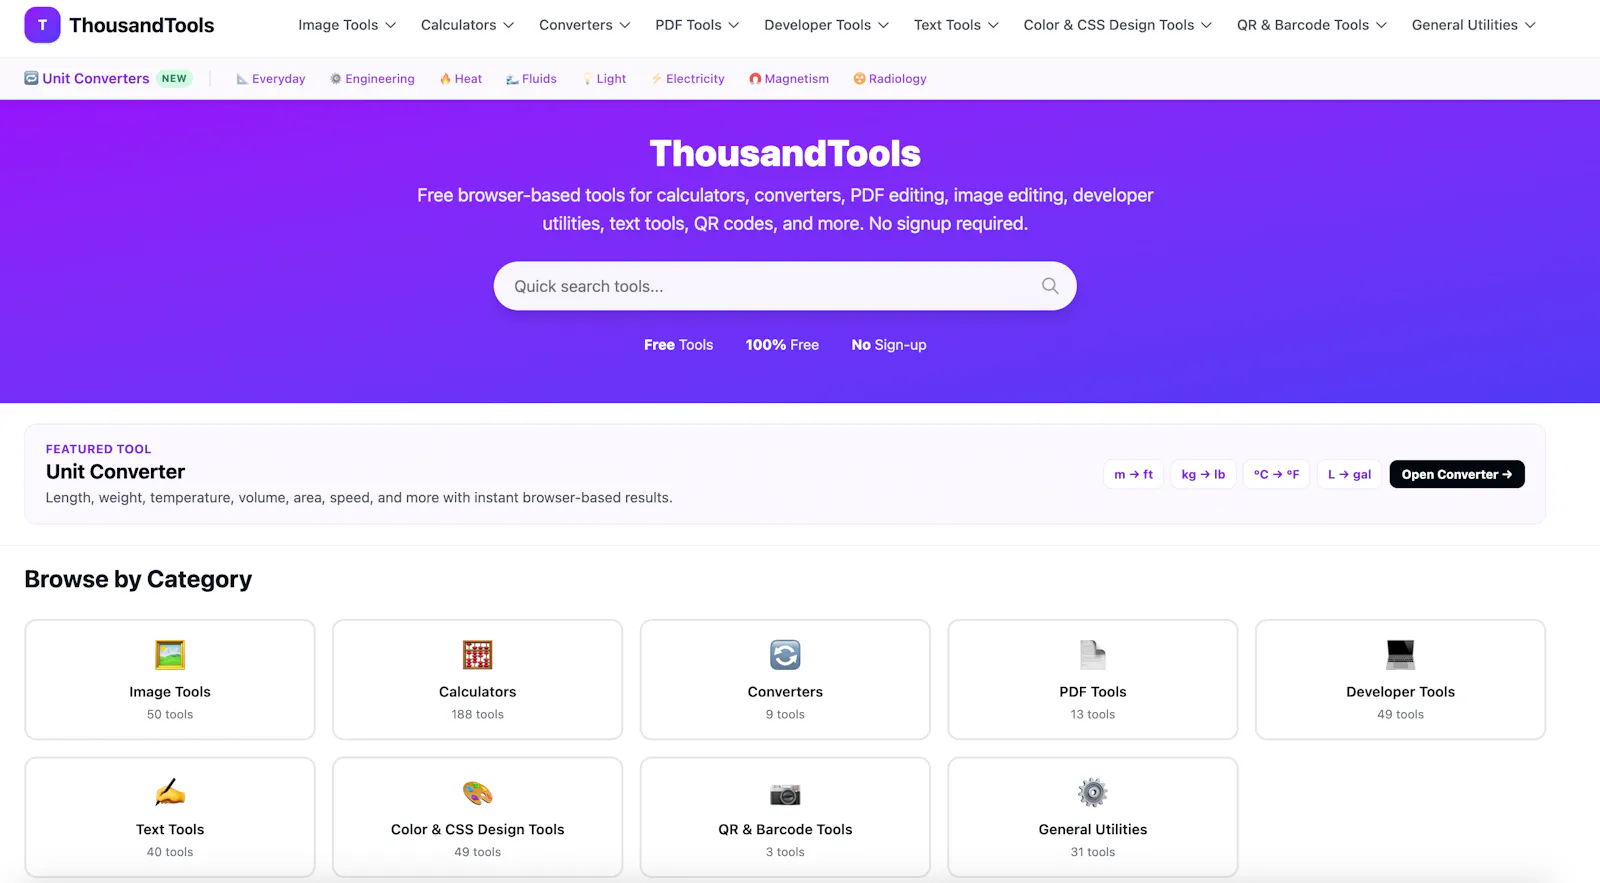
Task: Go to Light converters
Action: [x=604, y=79]
